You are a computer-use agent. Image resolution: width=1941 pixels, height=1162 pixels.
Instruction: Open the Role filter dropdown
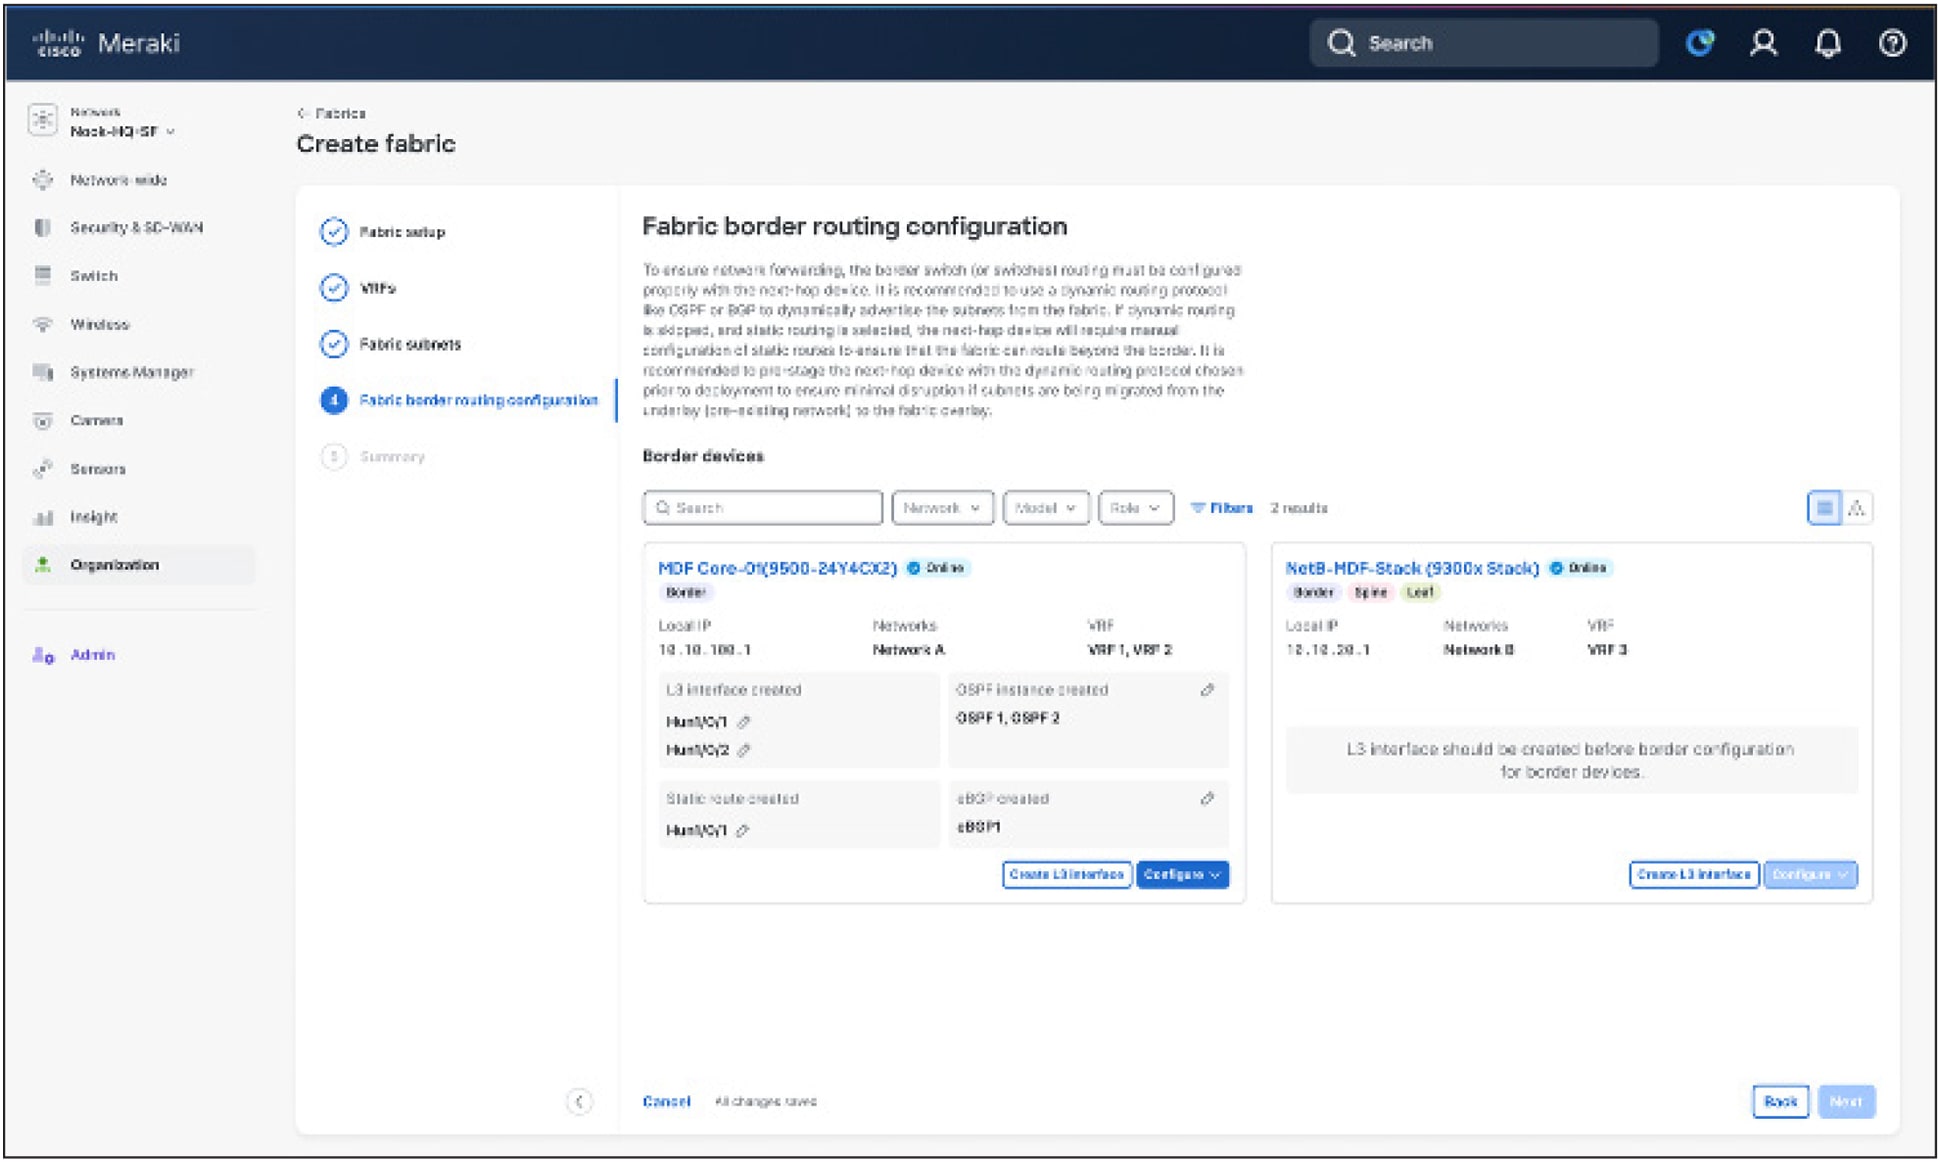pos(1135,507)
